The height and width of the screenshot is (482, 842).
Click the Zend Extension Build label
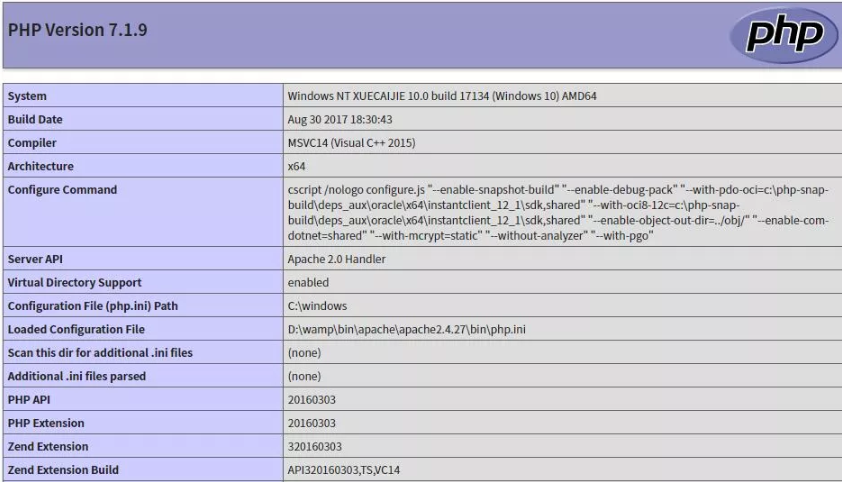63,470
